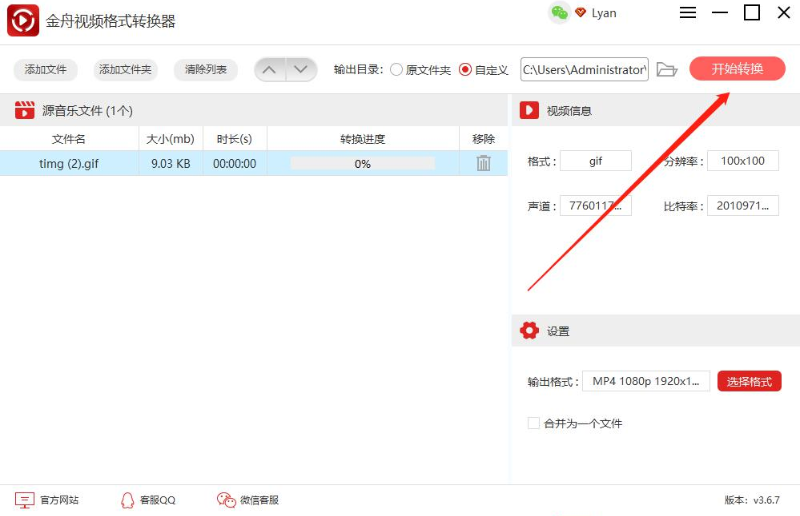Select 原文件夹 output radio option
Image resolution: width=800 pixels, height=516 pixels.
[x=397, y=70]
